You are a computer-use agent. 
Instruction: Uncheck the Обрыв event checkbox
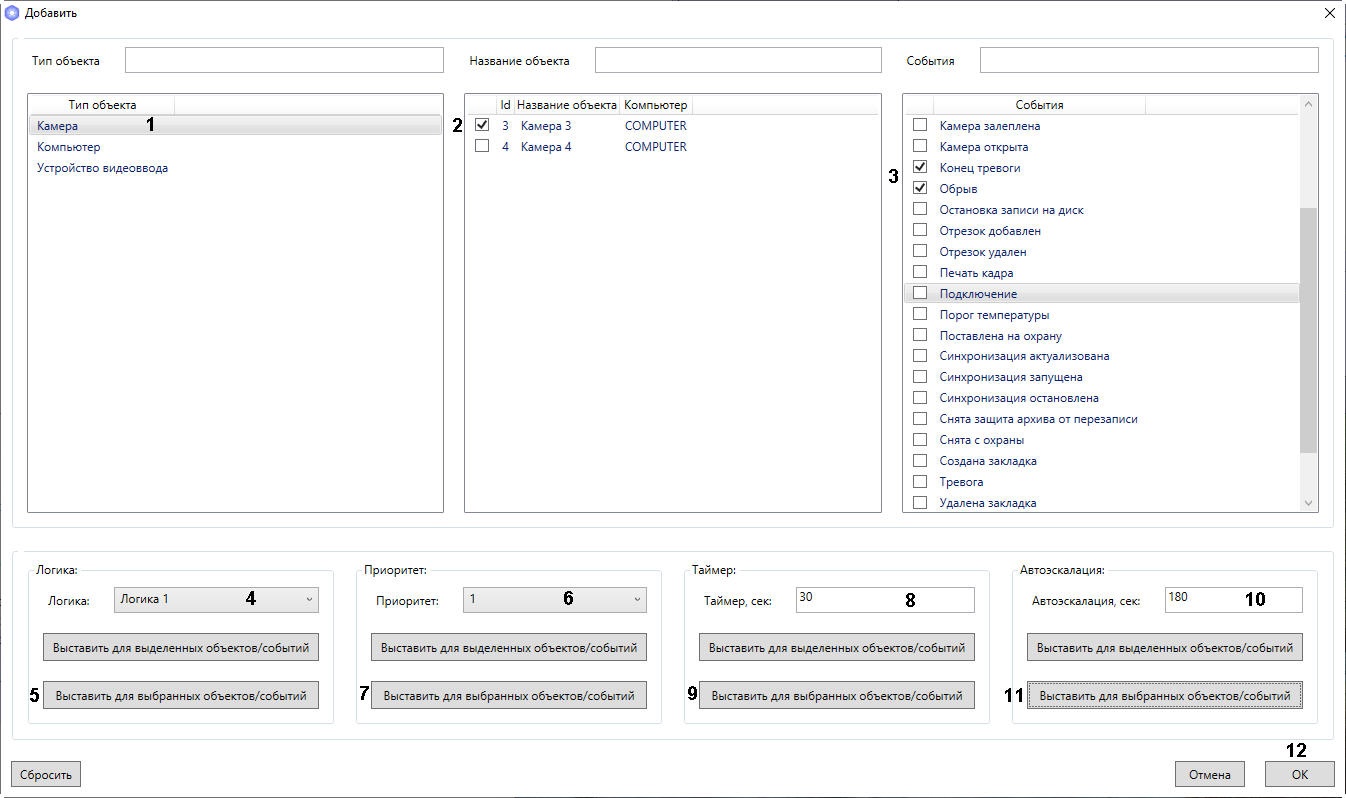920,188
